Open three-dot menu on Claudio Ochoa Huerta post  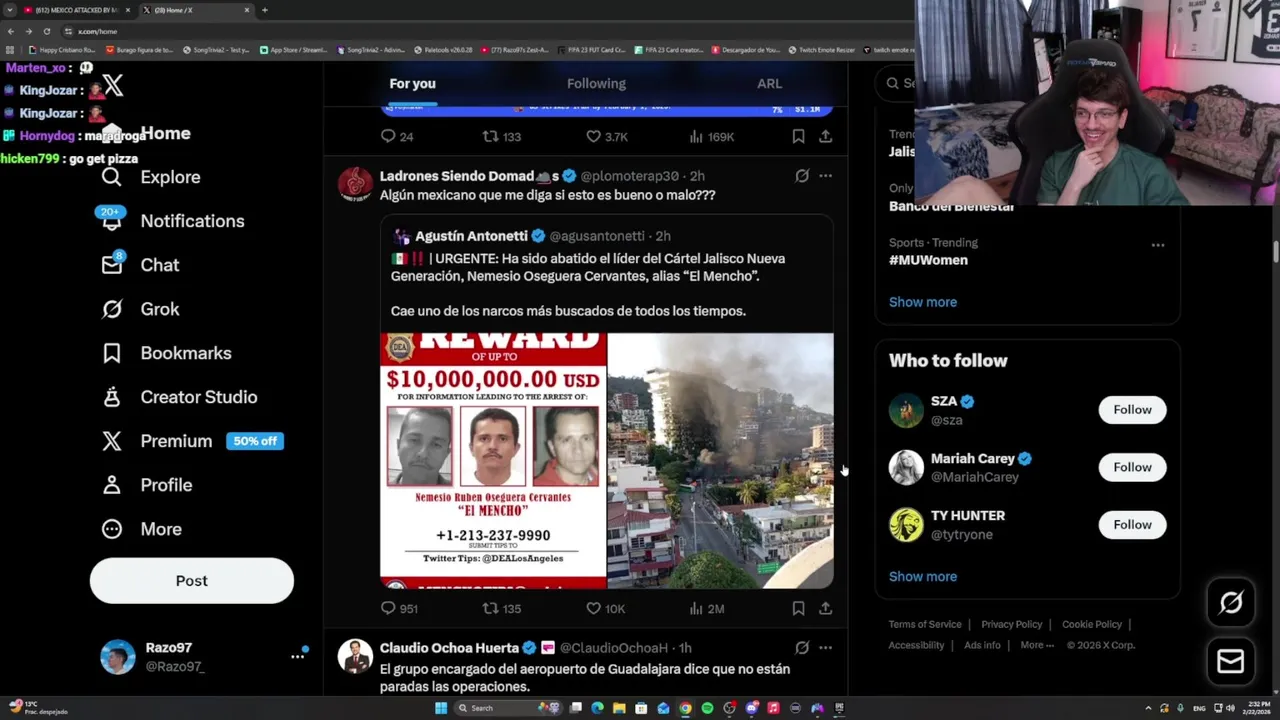click(825, 648)
